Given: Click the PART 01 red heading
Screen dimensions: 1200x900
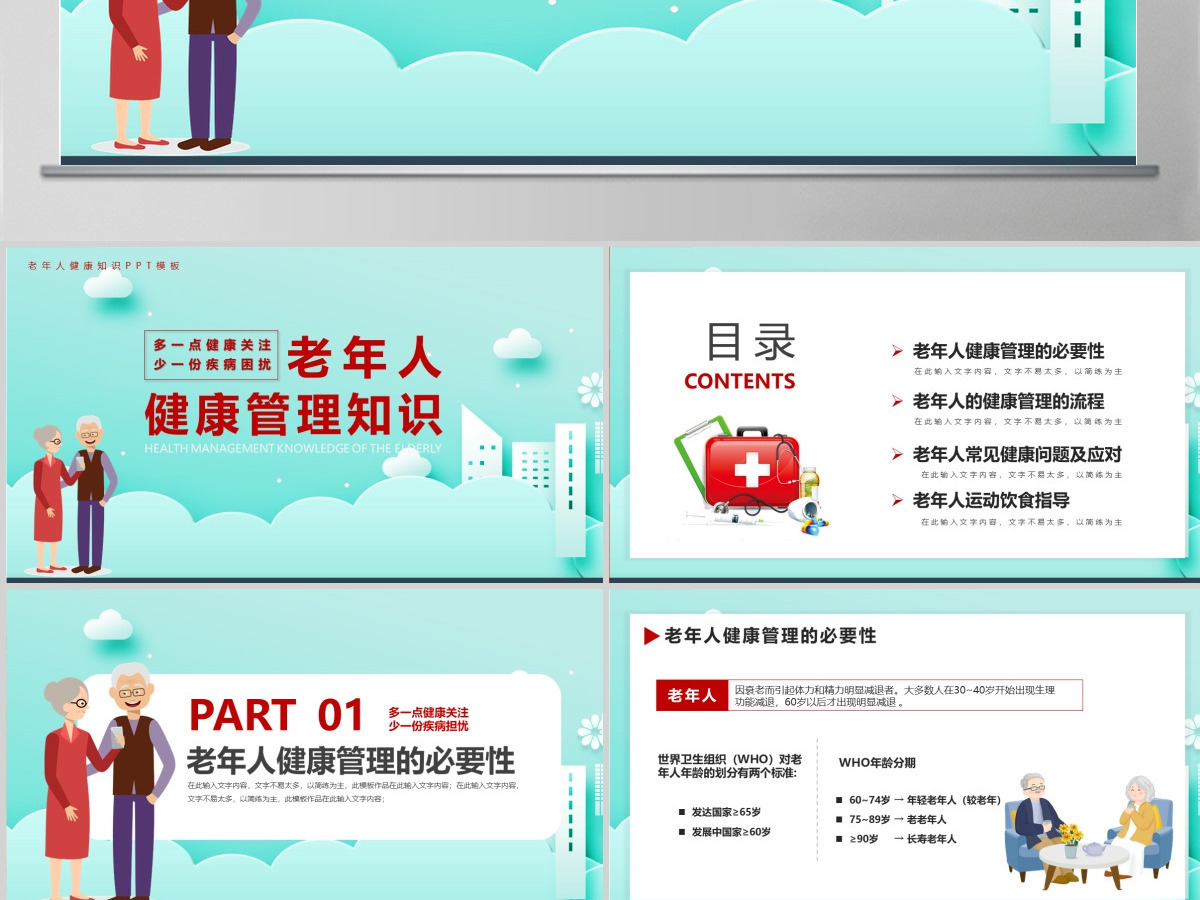Looking at the screenshot, I should (x=277, y=715).
